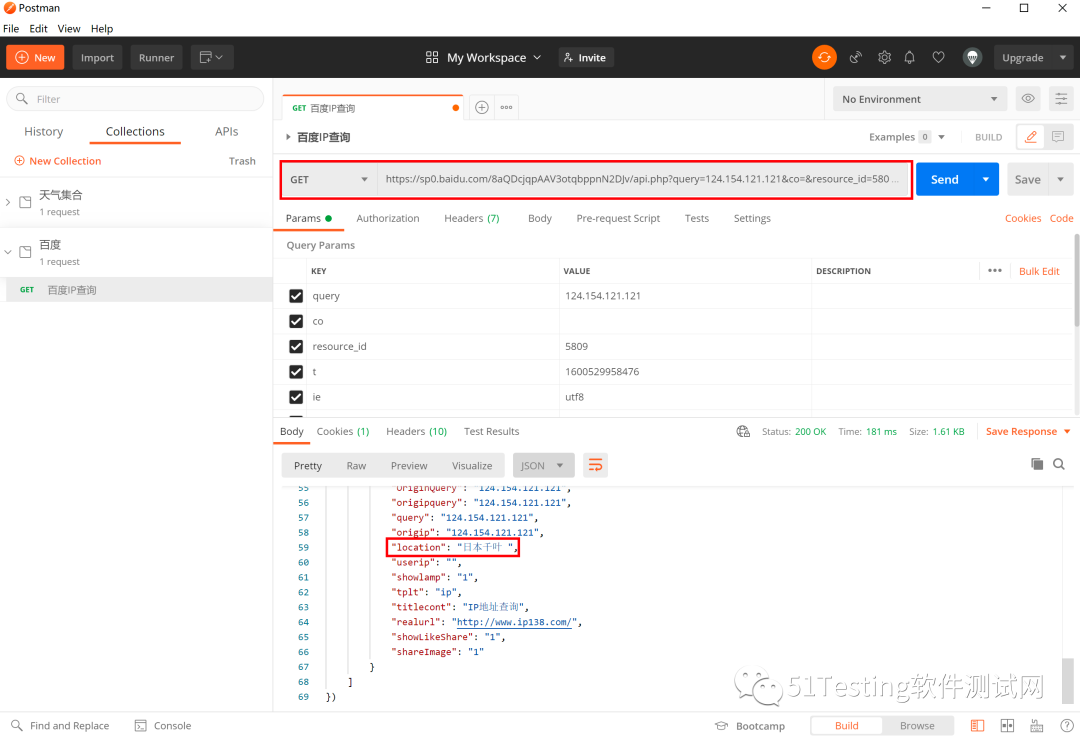Screen dimensions: 1080x738
Task: Expand the 天气集合 collection
Action: [x=9, y=202]
